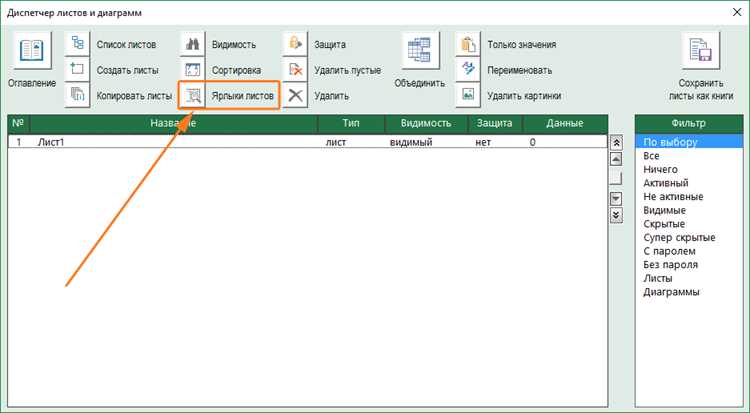Image resolution: width=750 pixels, height=413 pixels.
Task: Click the Удалить пустые icon
Action: click(295, 70)
